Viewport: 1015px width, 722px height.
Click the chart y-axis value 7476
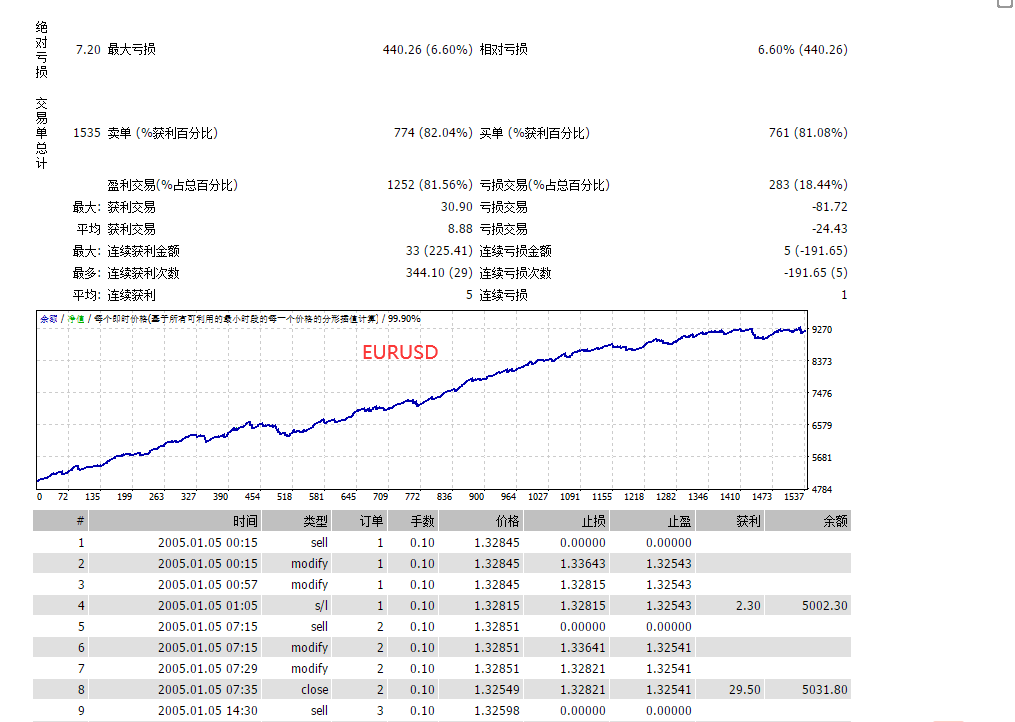[x=822, y=394]
